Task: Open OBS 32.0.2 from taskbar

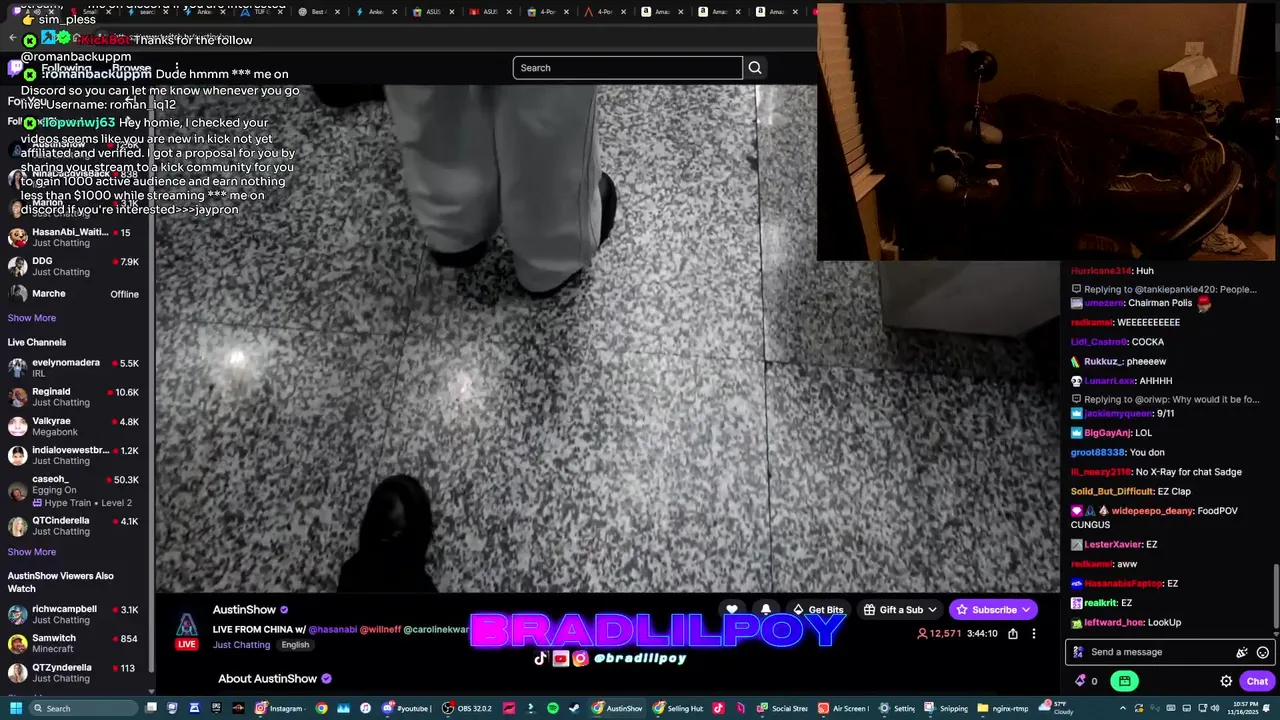Action: click(467, 708)
